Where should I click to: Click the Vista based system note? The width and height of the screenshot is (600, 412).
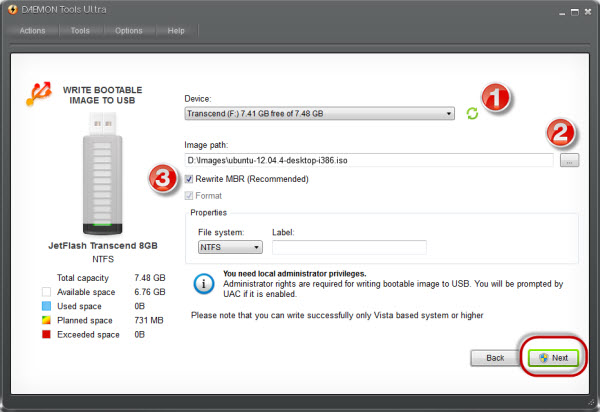337,315
